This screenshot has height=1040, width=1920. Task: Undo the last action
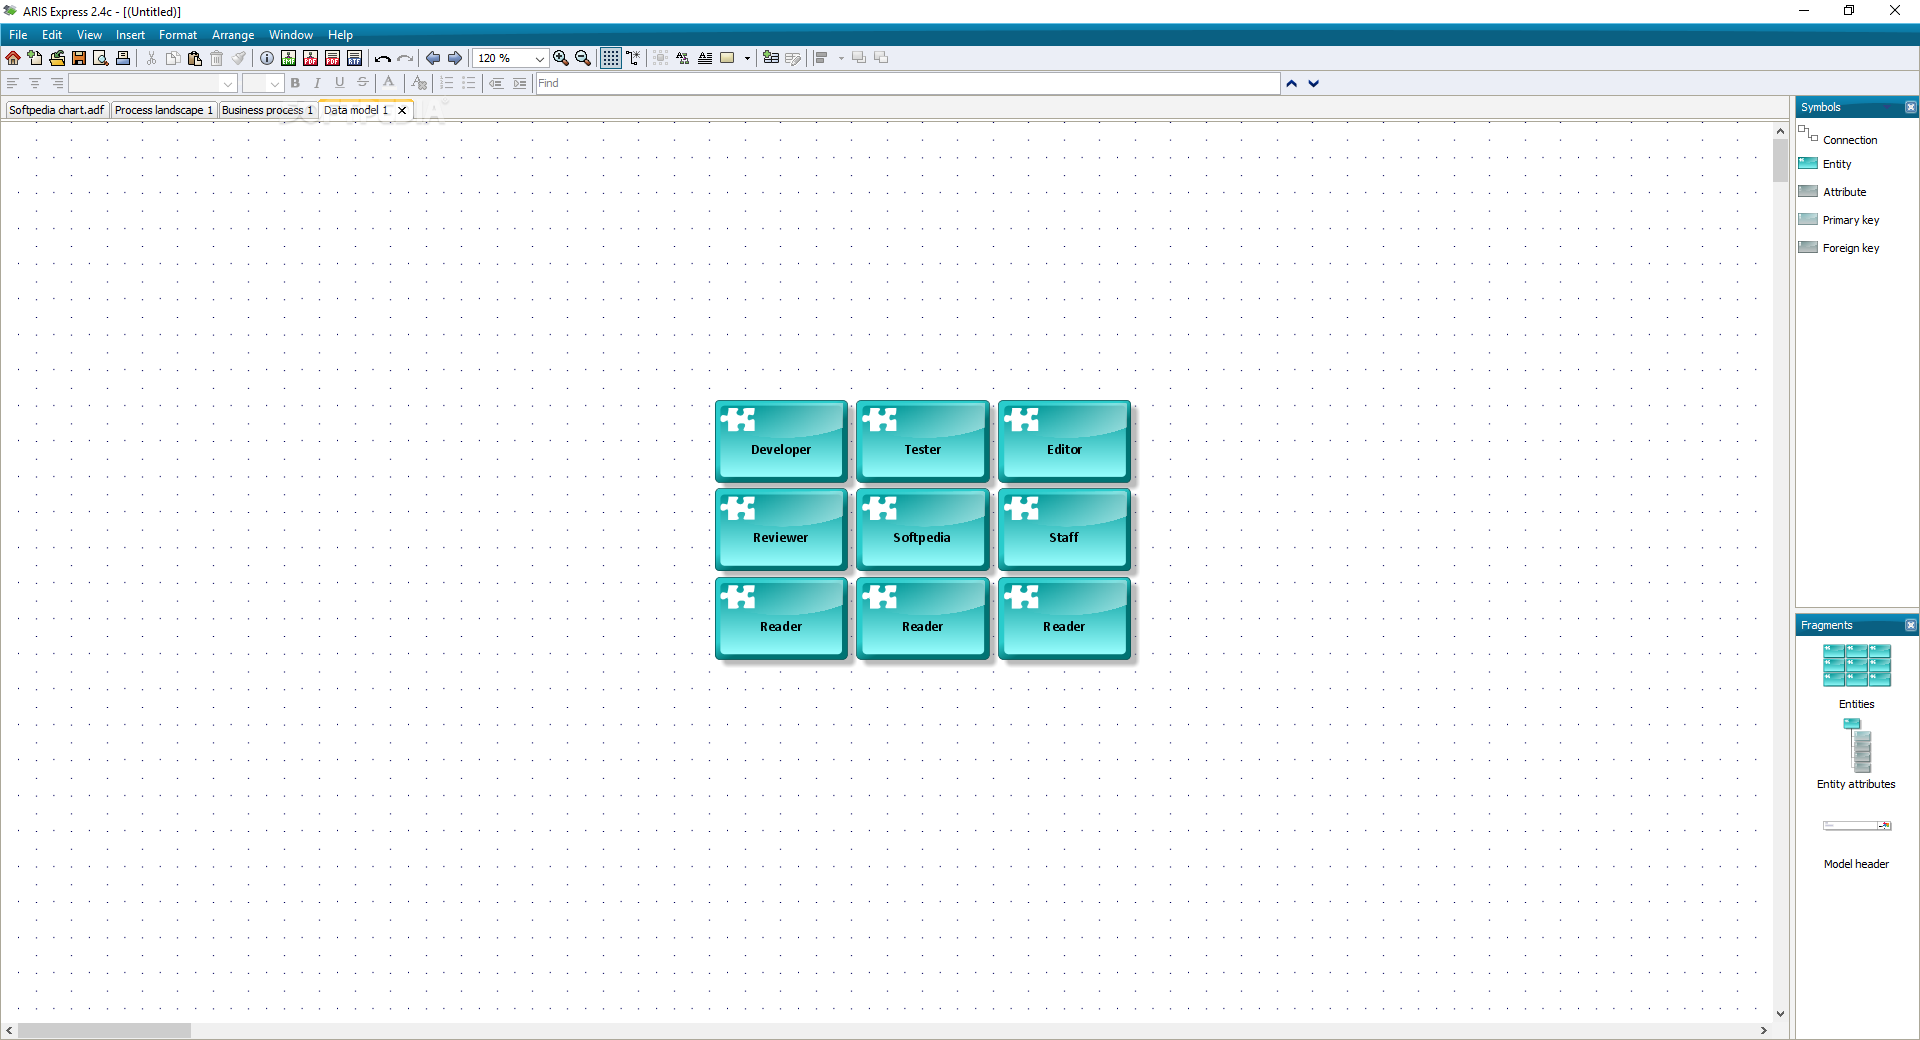click(383, 58)
